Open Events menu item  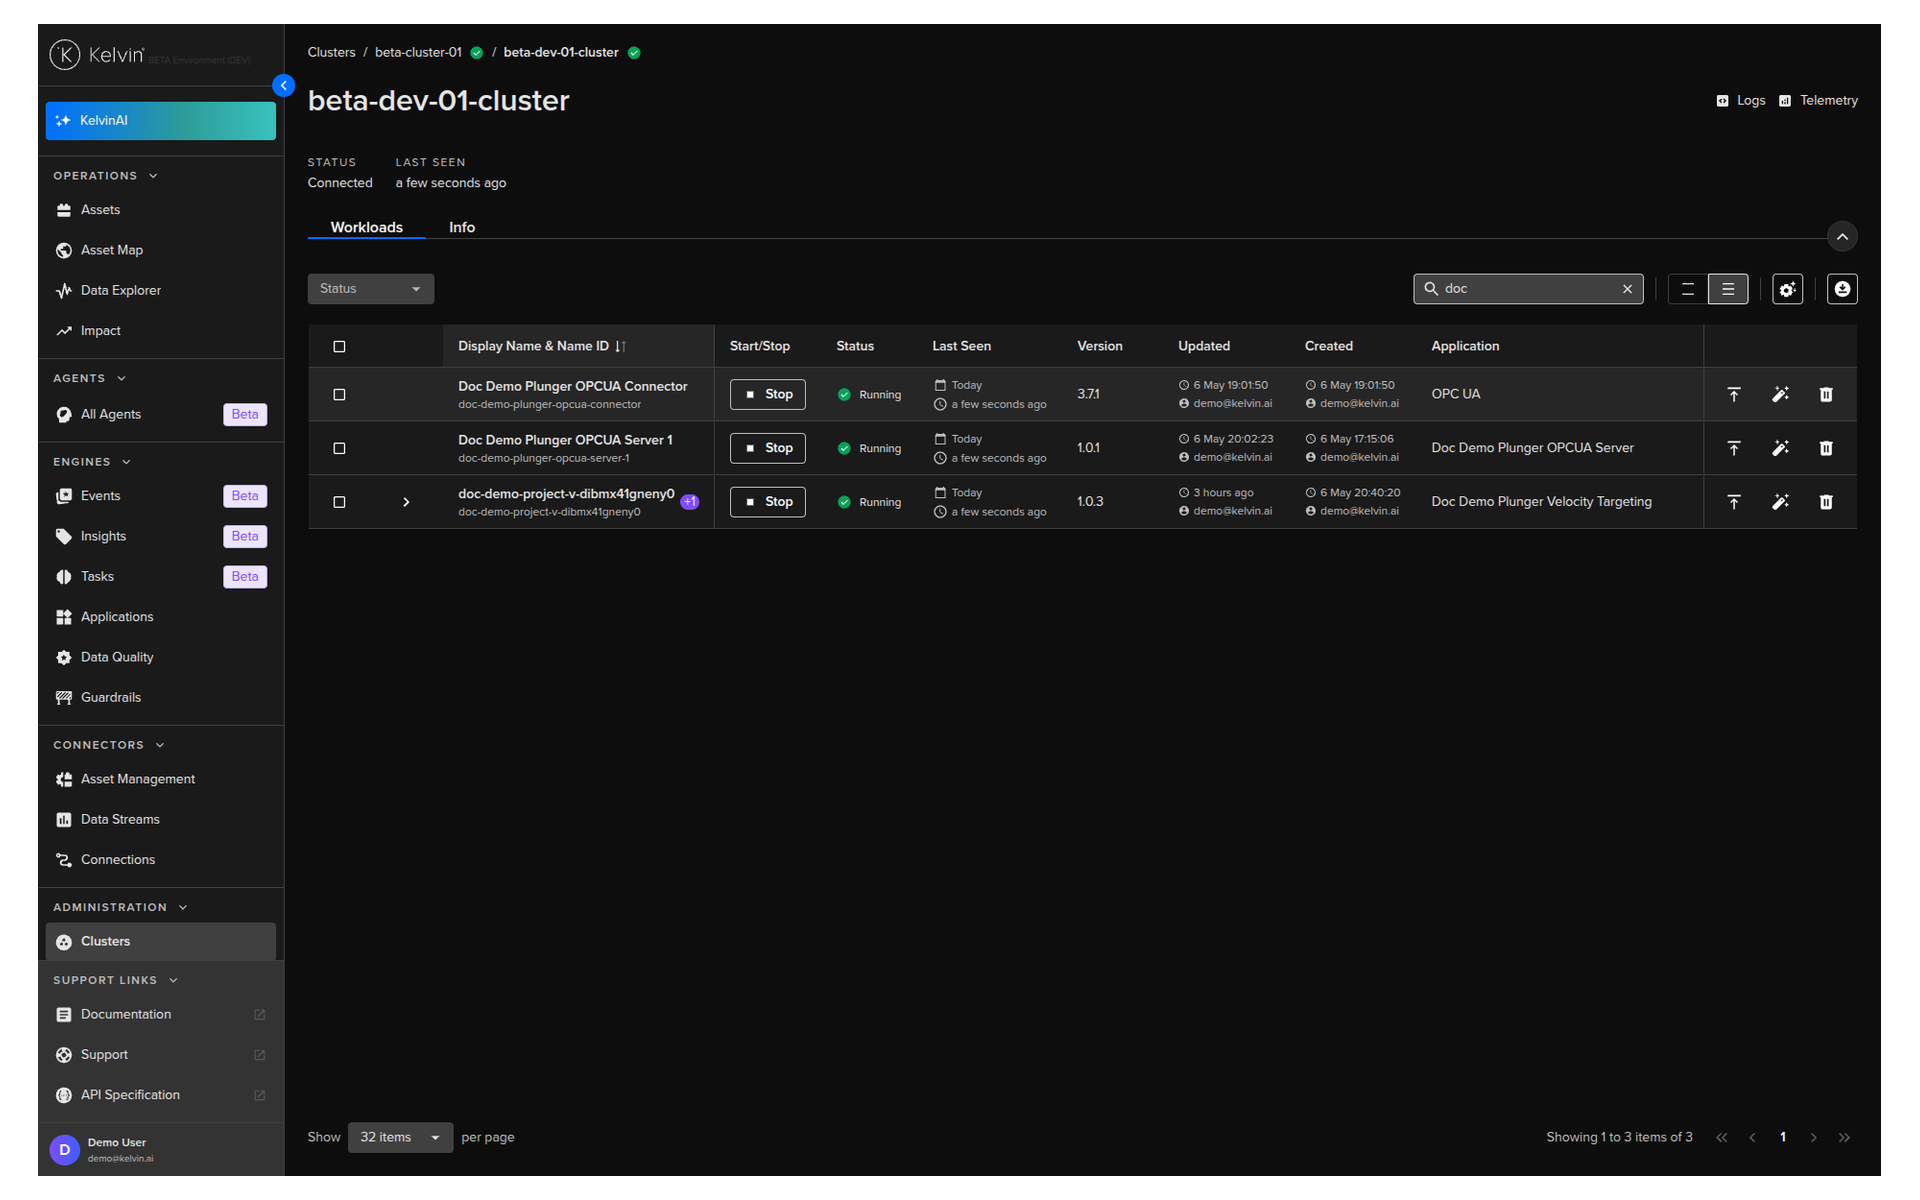click(x=160, y=496)
